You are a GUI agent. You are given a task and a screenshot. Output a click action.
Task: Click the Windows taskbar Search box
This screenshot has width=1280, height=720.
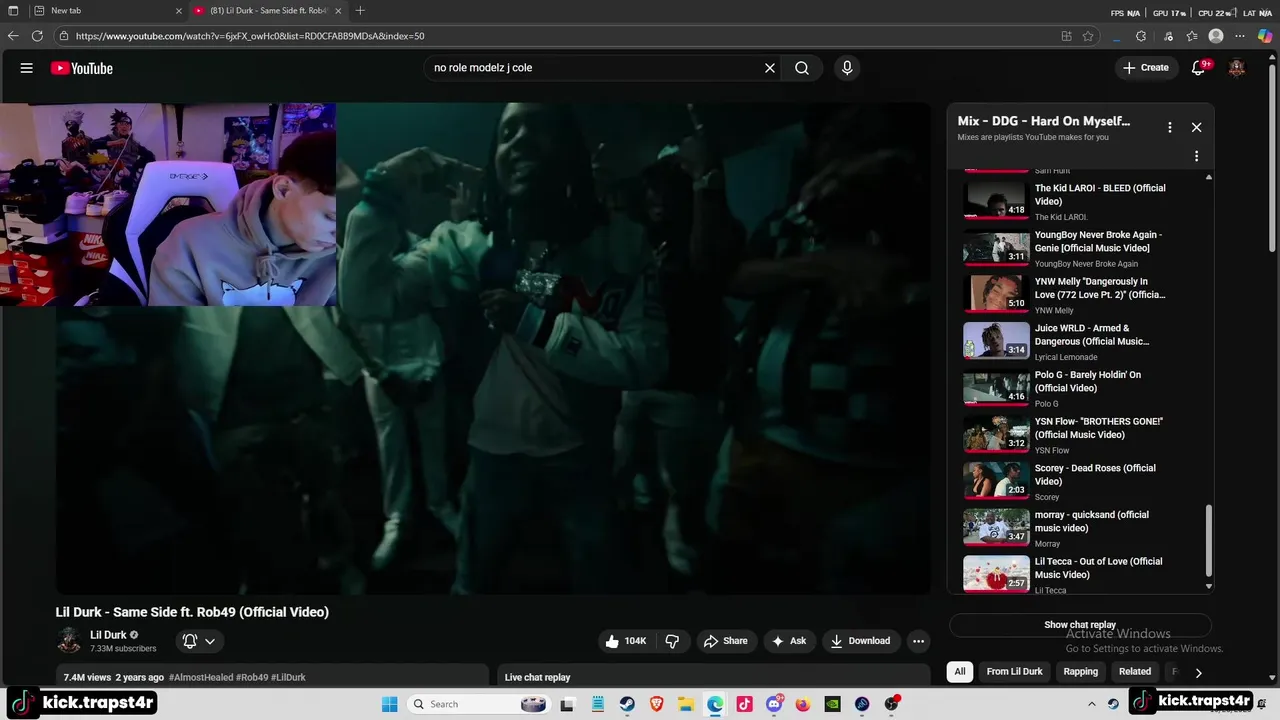479,704
